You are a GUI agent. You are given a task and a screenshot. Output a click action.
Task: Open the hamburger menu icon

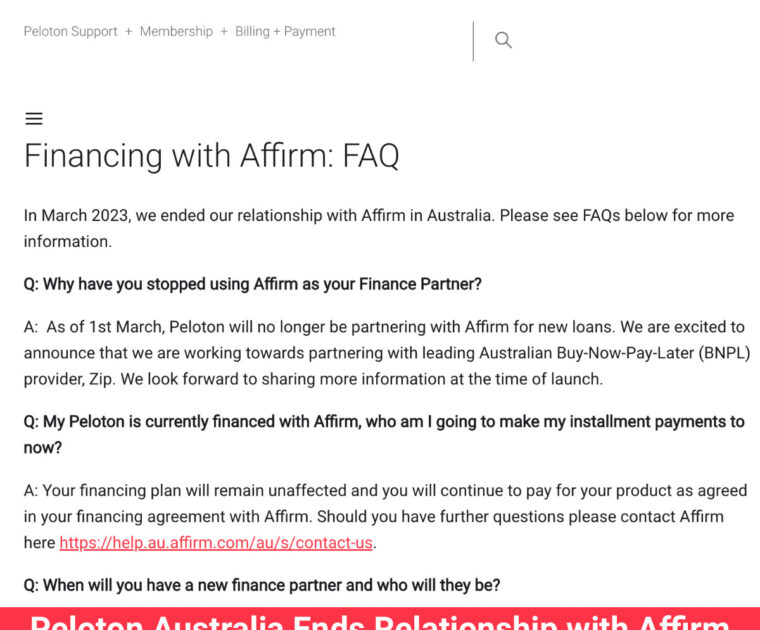pos(34,119)
